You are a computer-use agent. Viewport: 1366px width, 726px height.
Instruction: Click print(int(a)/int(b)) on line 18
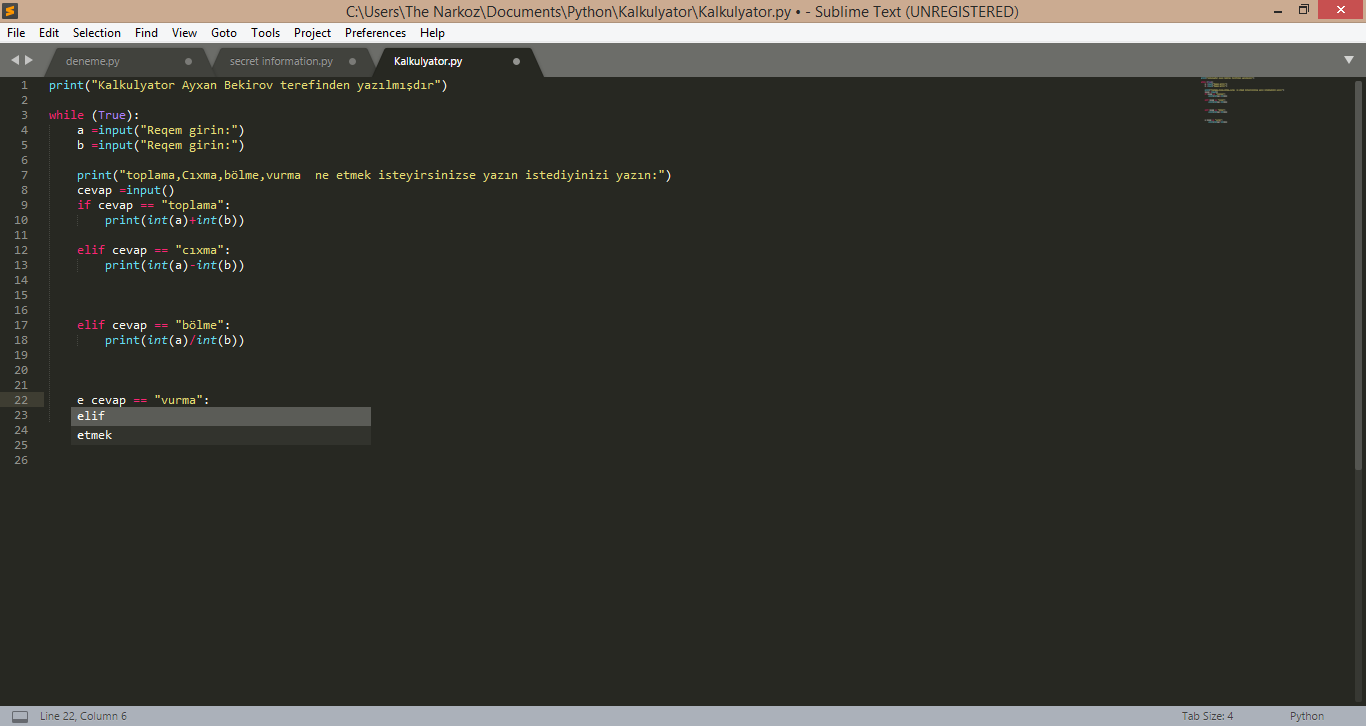coord(175,340)
